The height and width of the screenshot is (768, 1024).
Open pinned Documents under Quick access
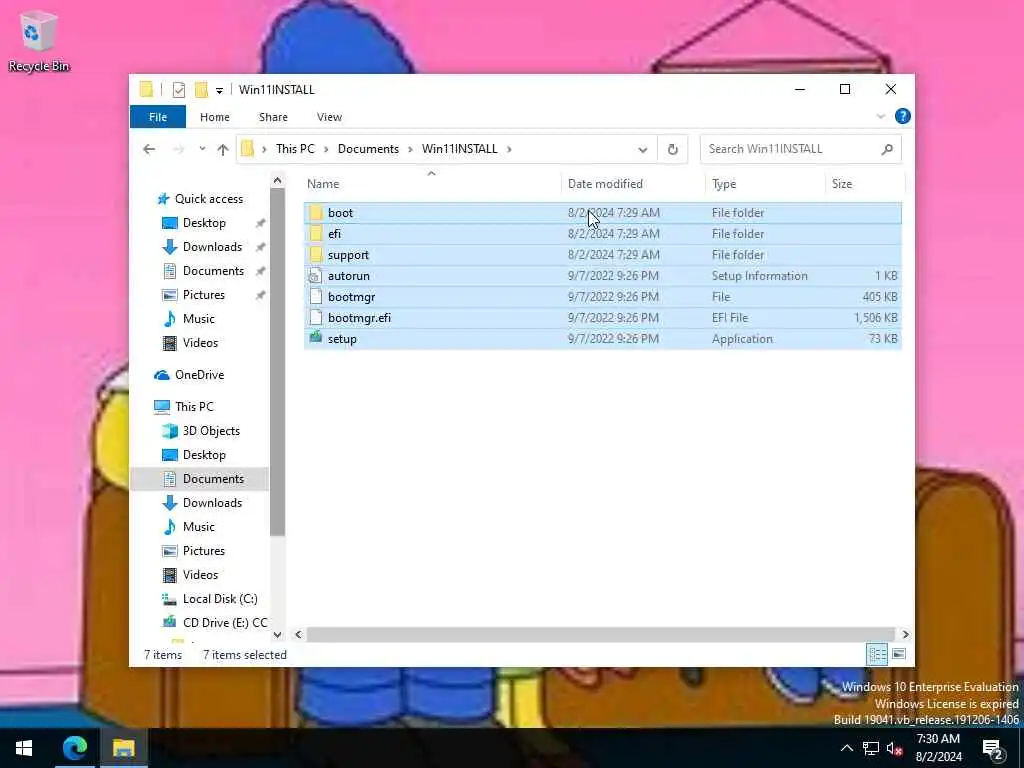tap(213, 271)
